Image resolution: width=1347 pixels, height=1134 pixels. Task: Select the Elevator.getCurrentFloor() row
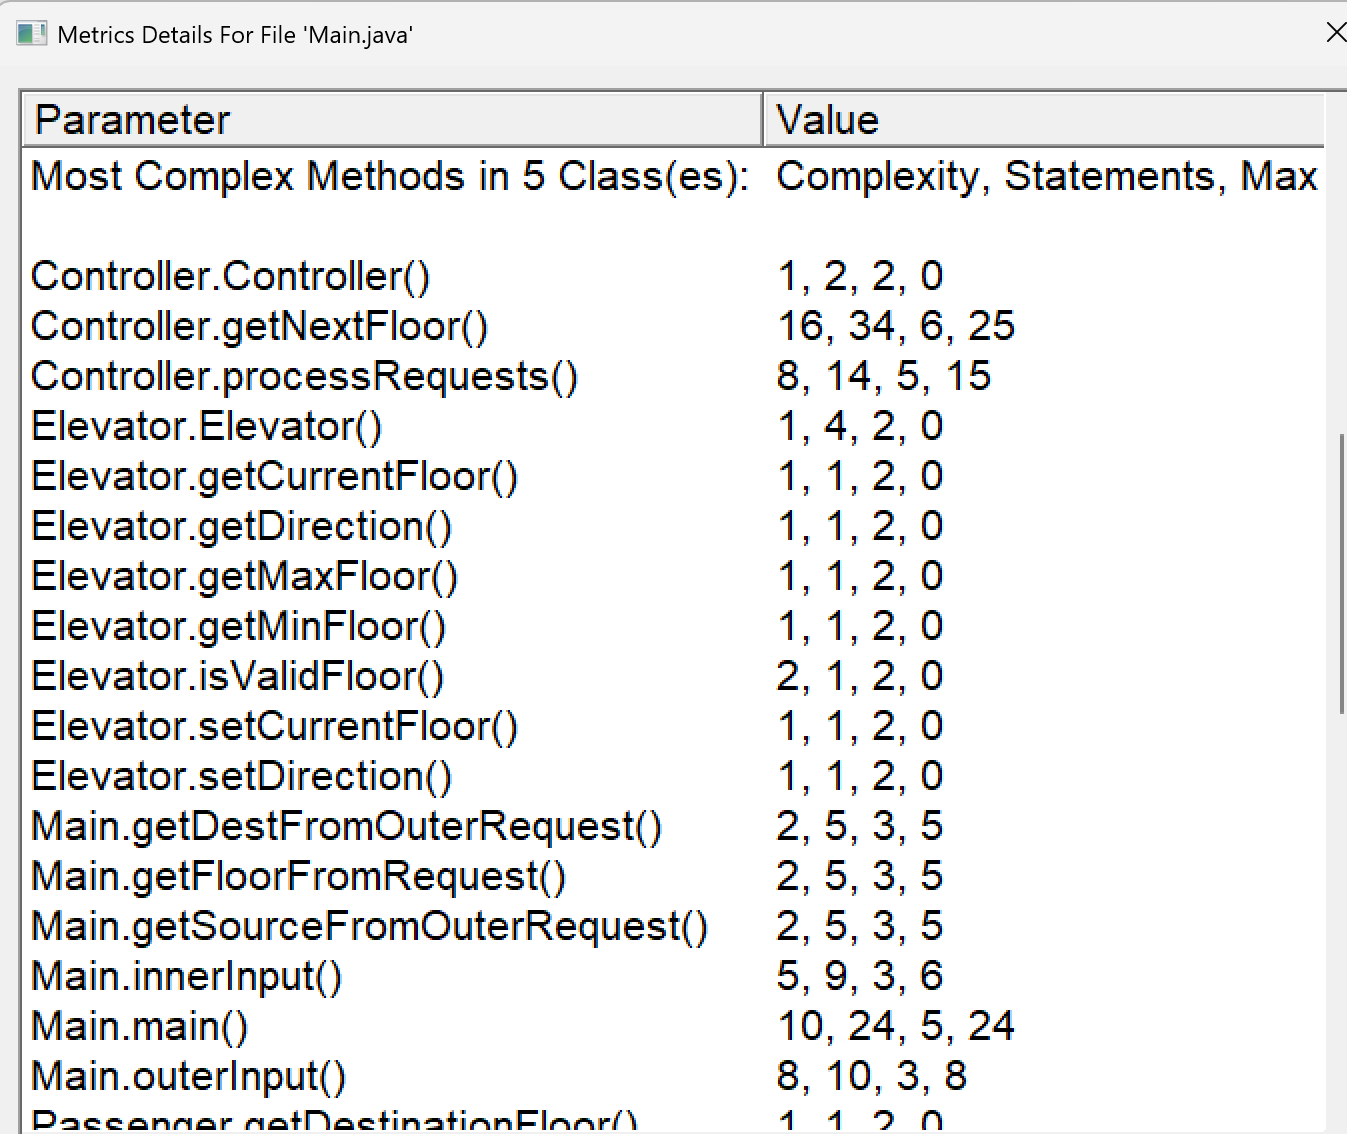[275, 476]
